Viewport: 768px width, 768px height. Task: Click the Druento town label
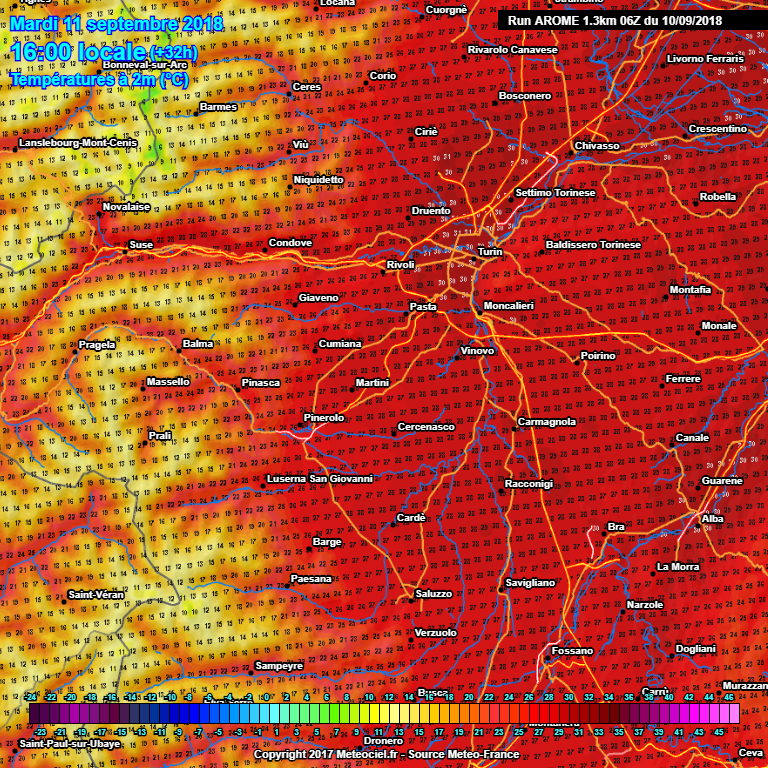coord(431,211)
